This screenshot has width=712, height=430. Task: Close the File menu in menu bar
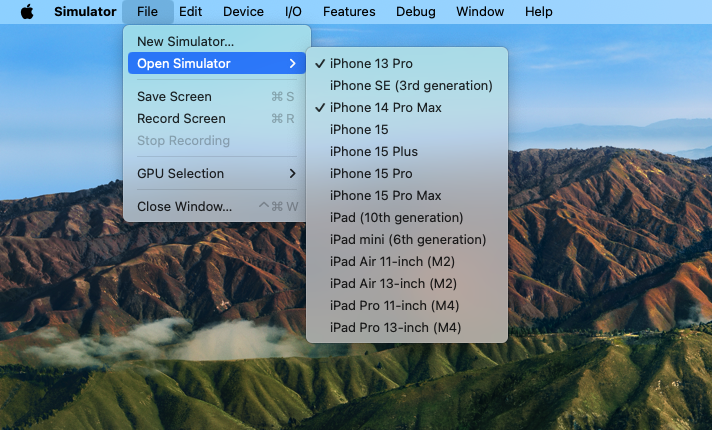(148, 12)
